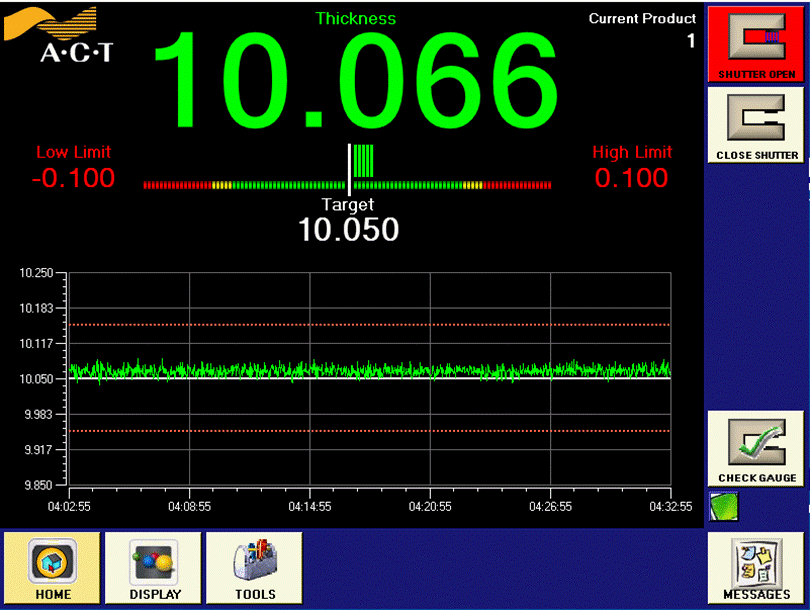Click the Shutter Open status button

756,44
